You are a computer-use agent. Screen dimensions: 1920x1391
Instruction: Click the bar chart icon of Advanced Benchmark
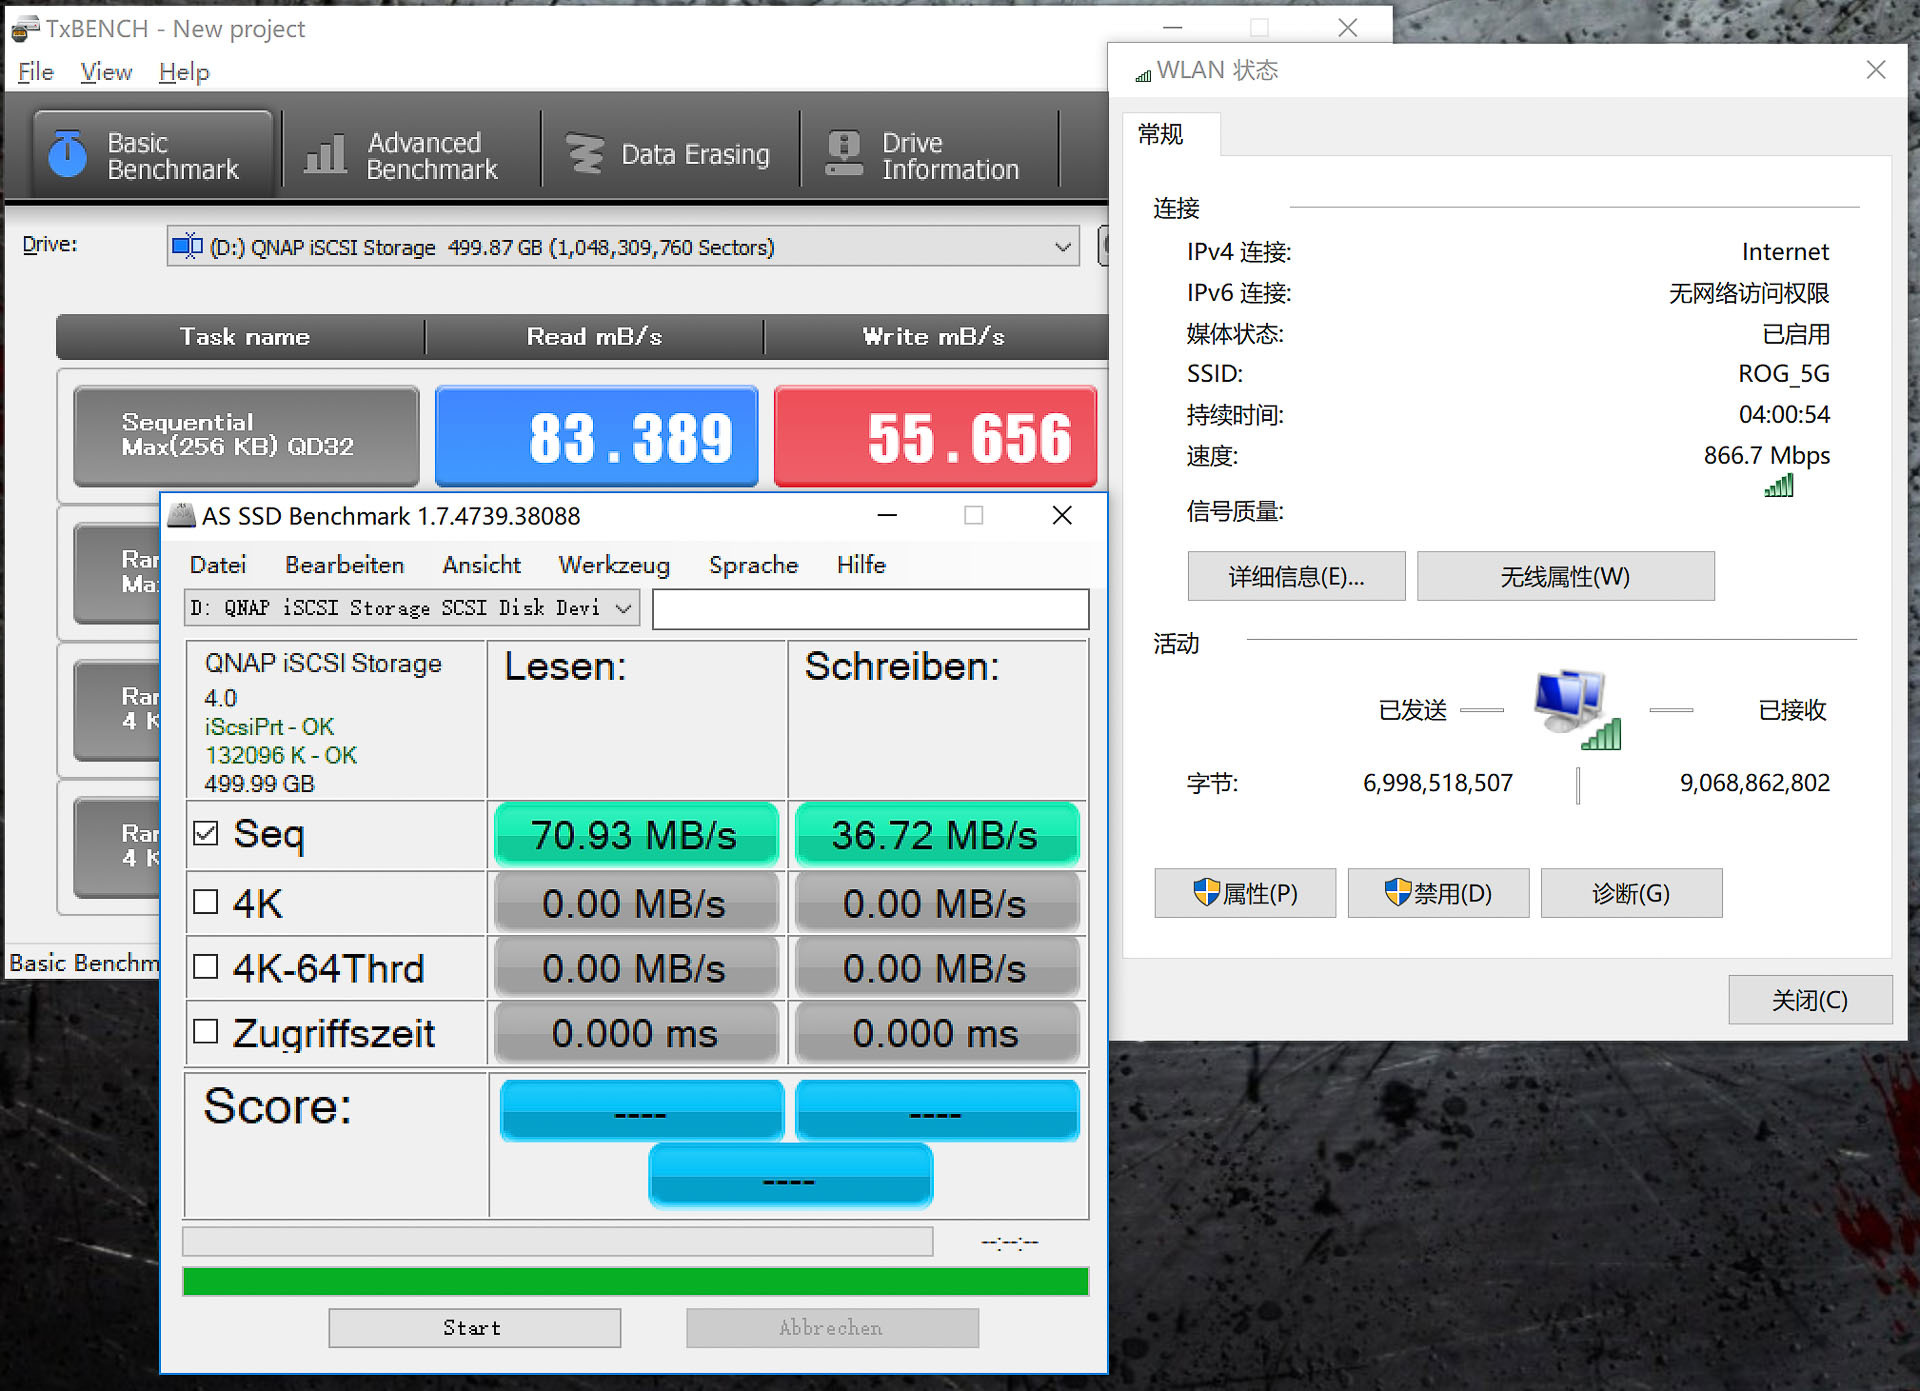tap(325, 154)
